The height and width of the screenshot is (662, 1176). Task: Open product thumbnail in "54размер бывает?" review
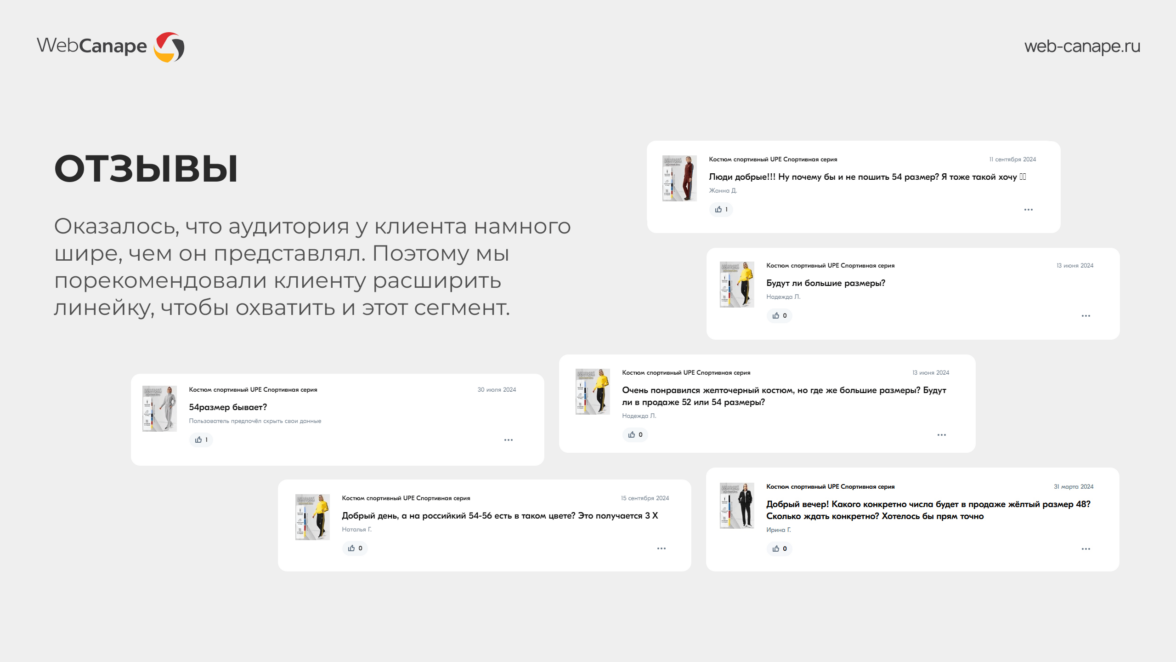[159, 409]
